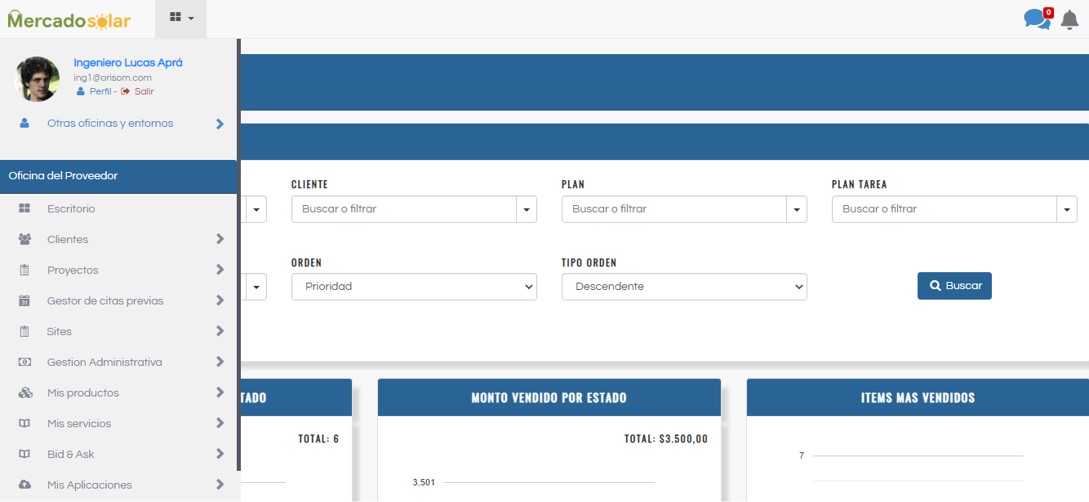1089x502 pixels.
Task: Open the notifications bell
Action: tap(1069, 20)
